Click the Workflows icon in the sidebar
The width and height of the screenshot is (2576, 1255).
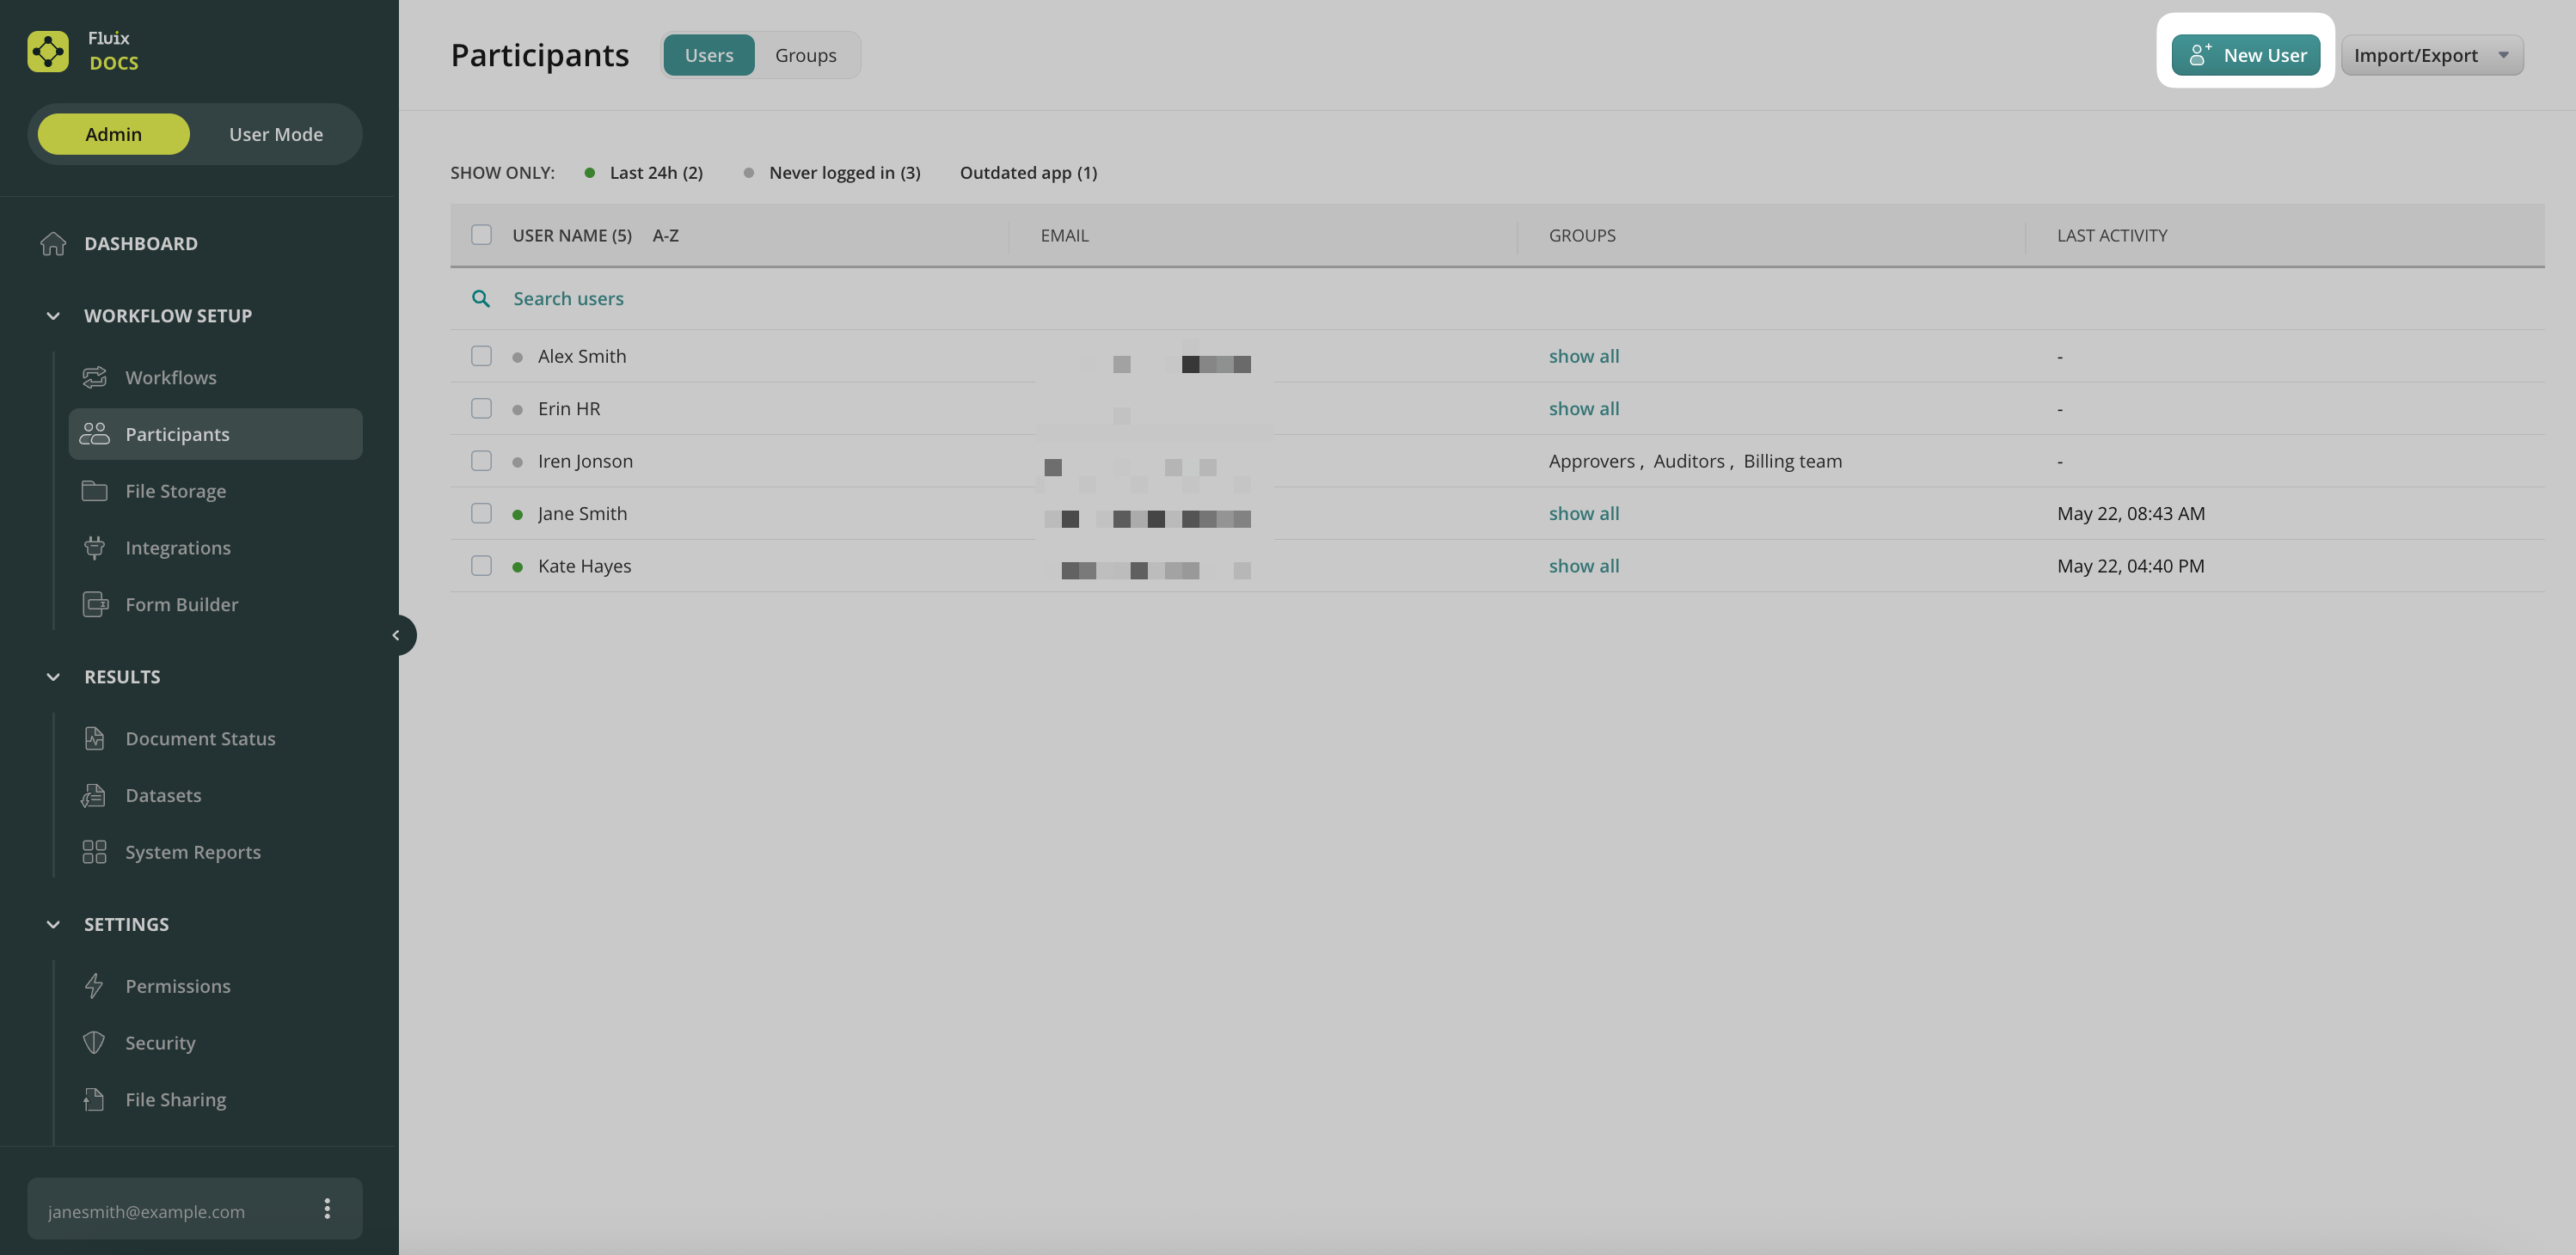[94, 377]
